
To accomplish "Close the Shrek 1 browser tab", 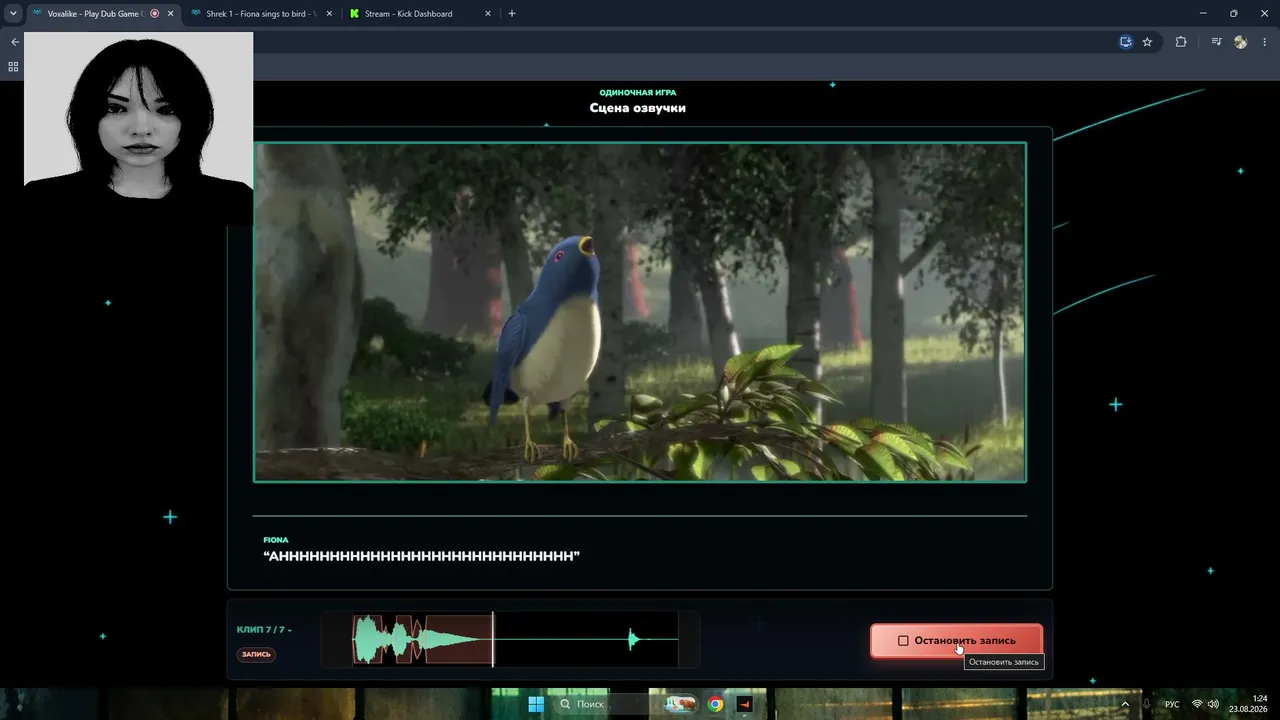I will [329, 14].
